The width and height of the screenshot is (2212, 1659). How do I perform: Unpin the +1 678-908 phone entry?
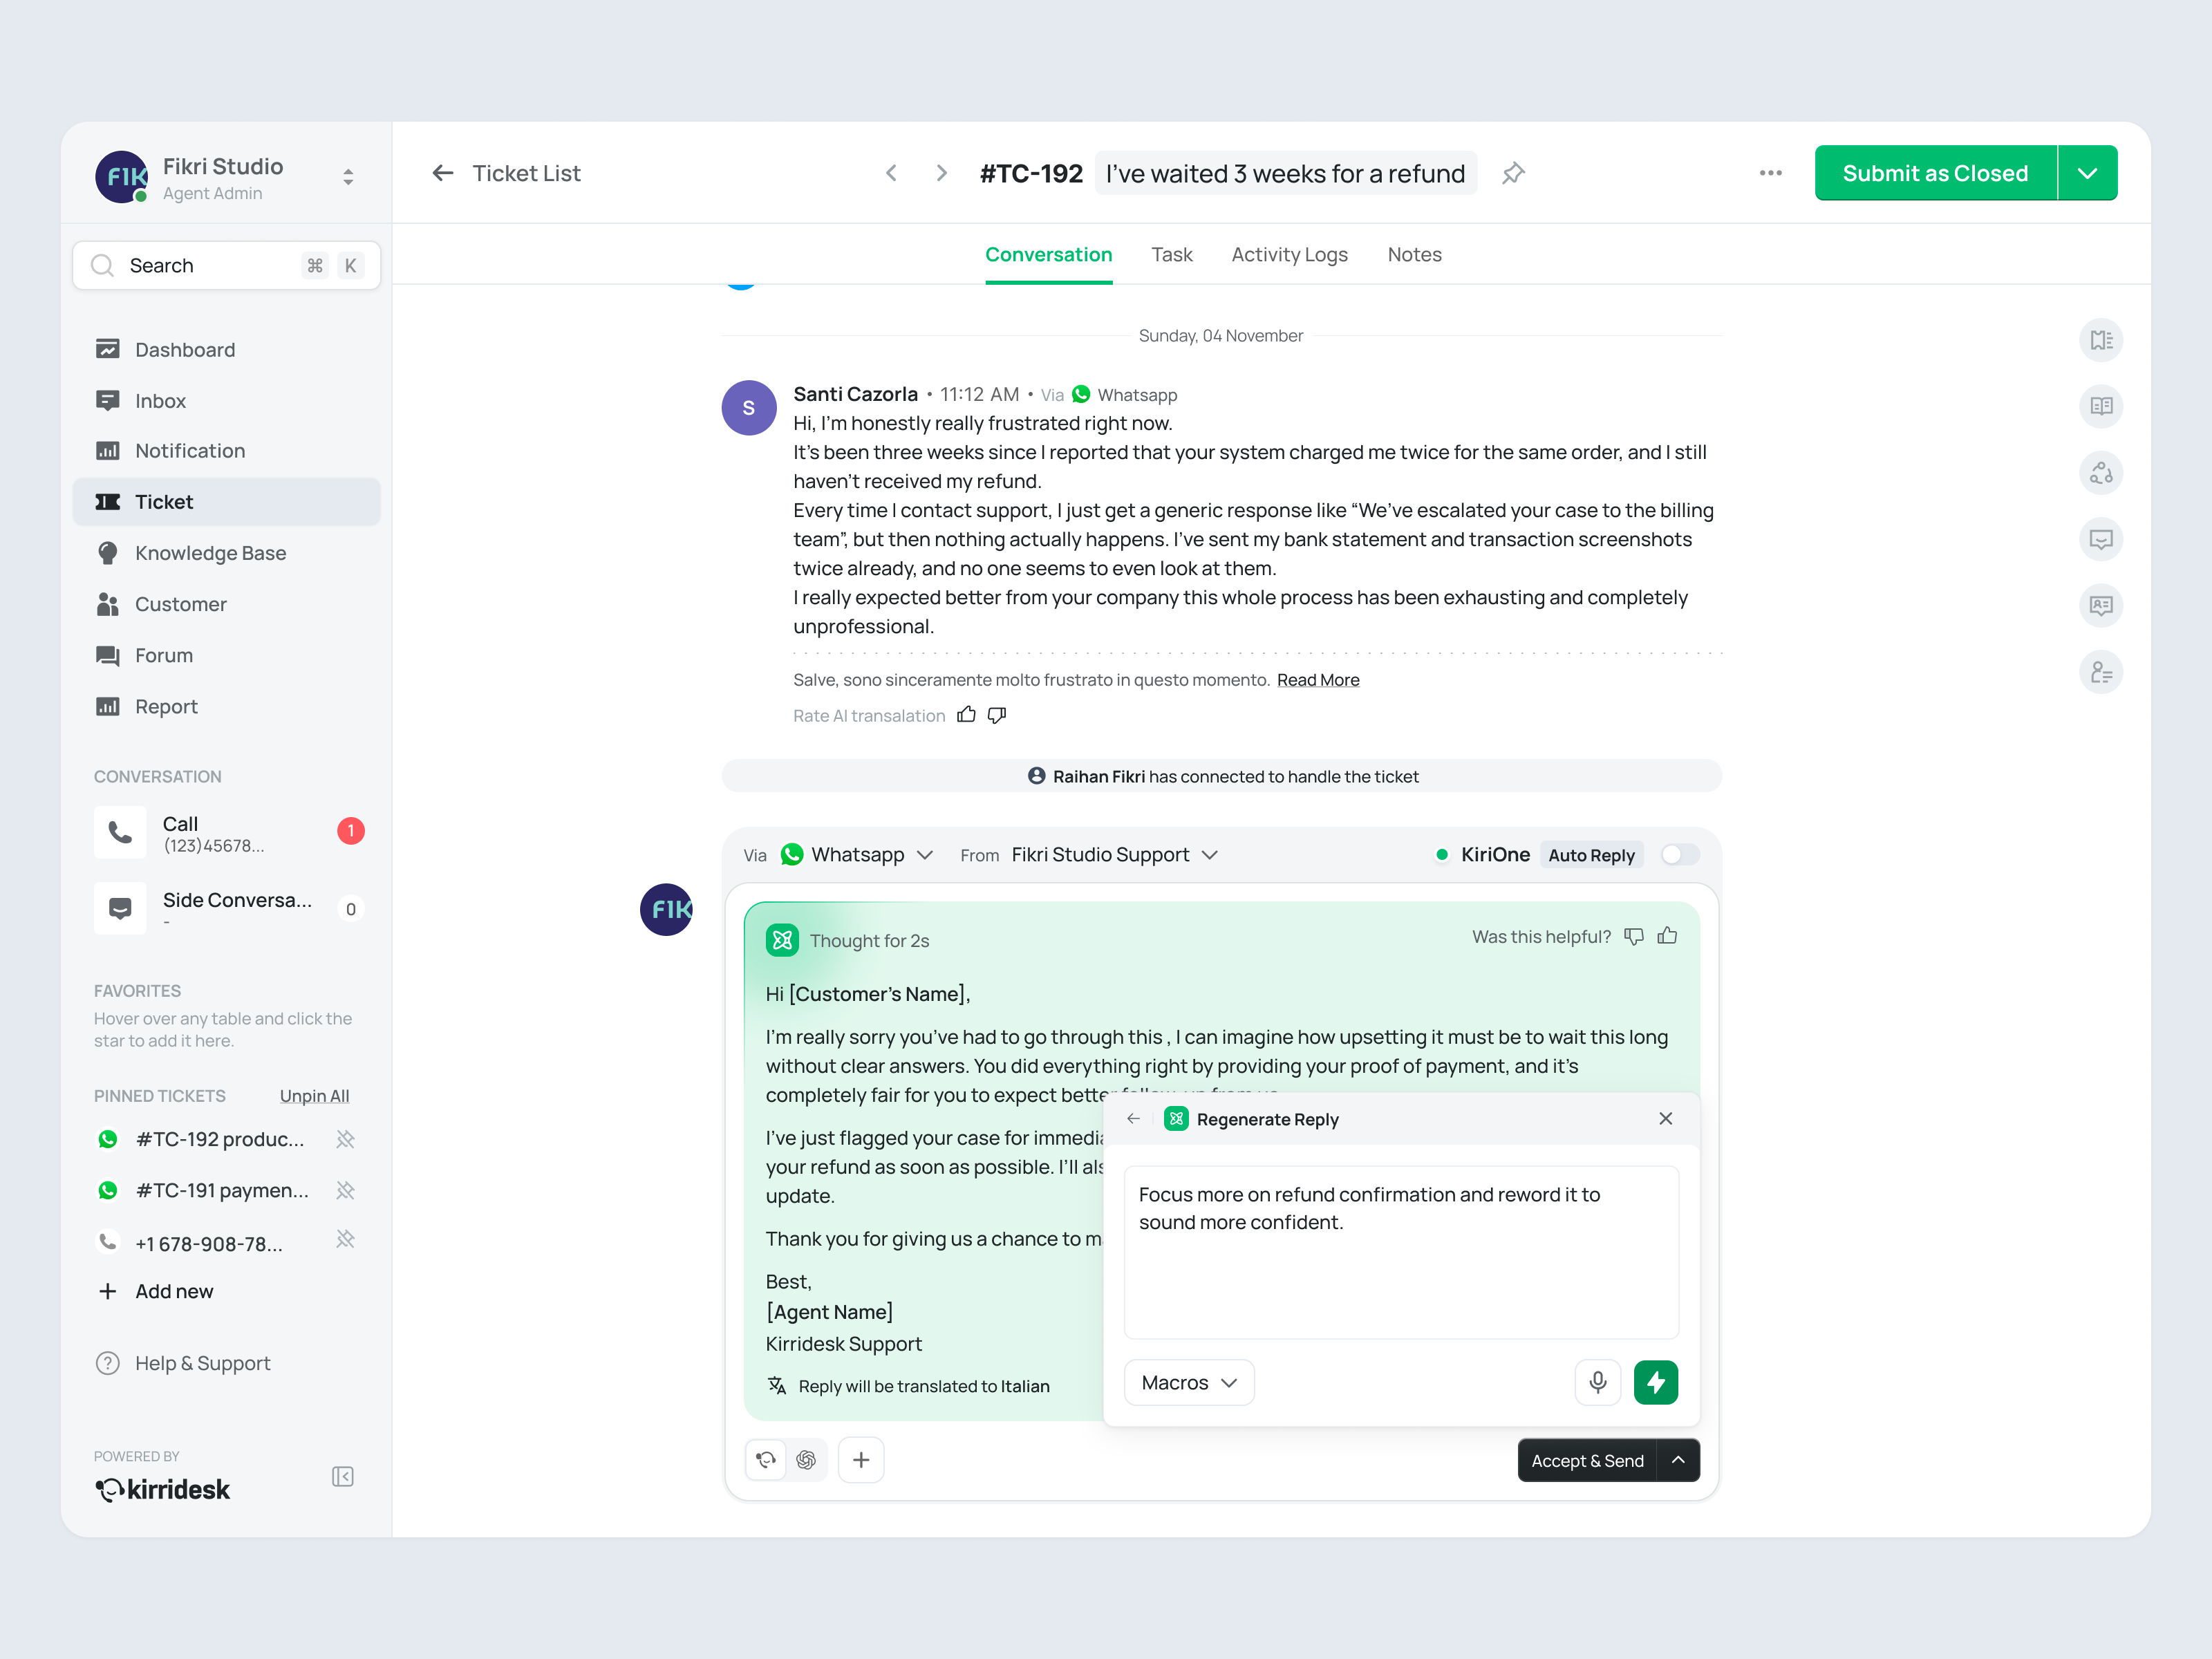click(x=345, y=1239)
